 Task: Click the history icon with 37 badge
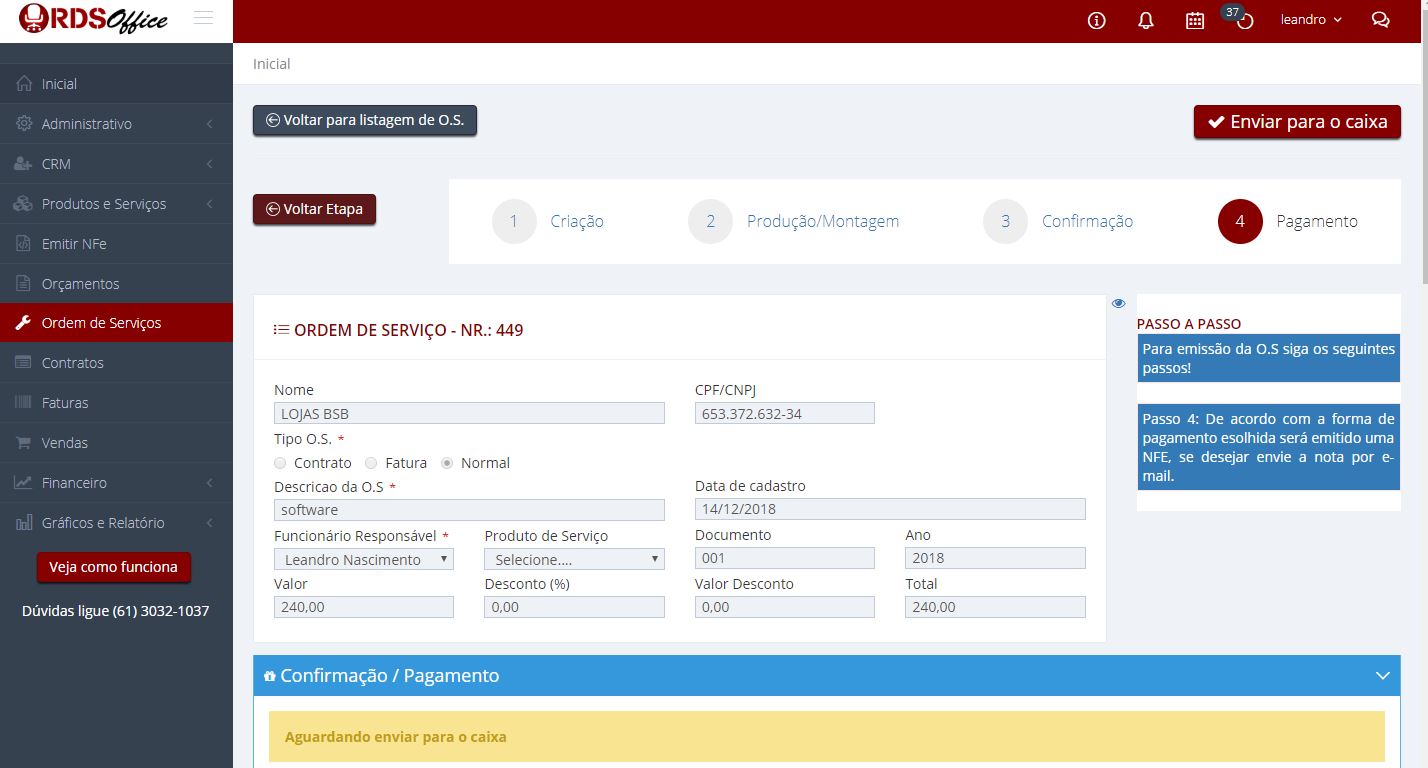coord(1244,20)
